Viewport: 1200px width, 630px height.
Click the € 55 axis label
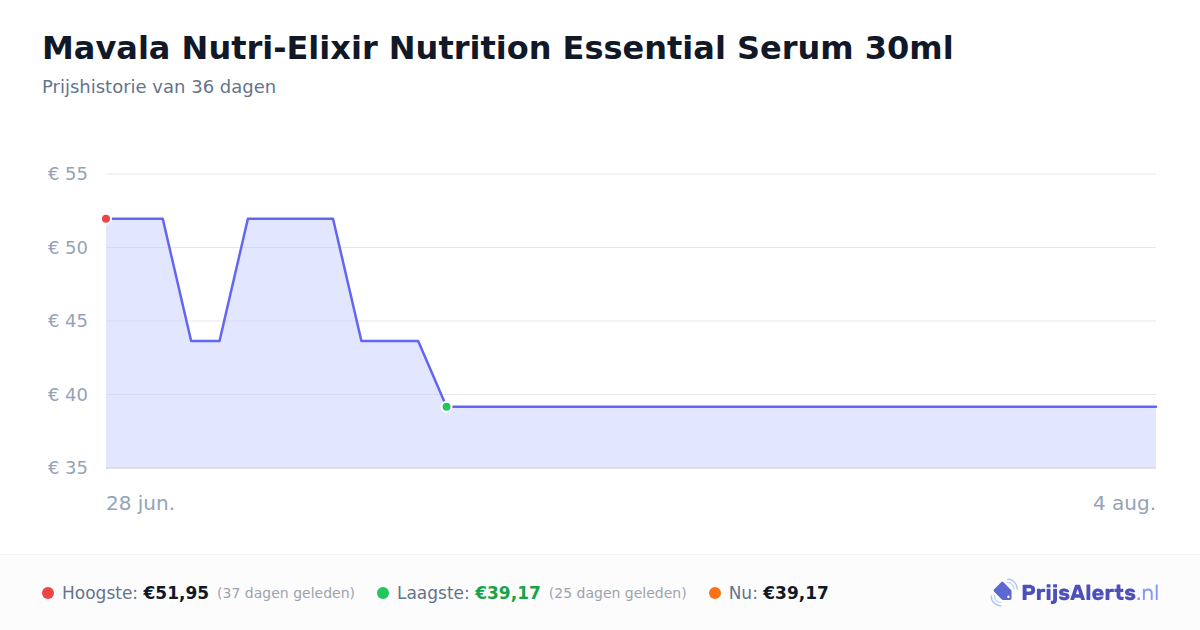point(68,174)
